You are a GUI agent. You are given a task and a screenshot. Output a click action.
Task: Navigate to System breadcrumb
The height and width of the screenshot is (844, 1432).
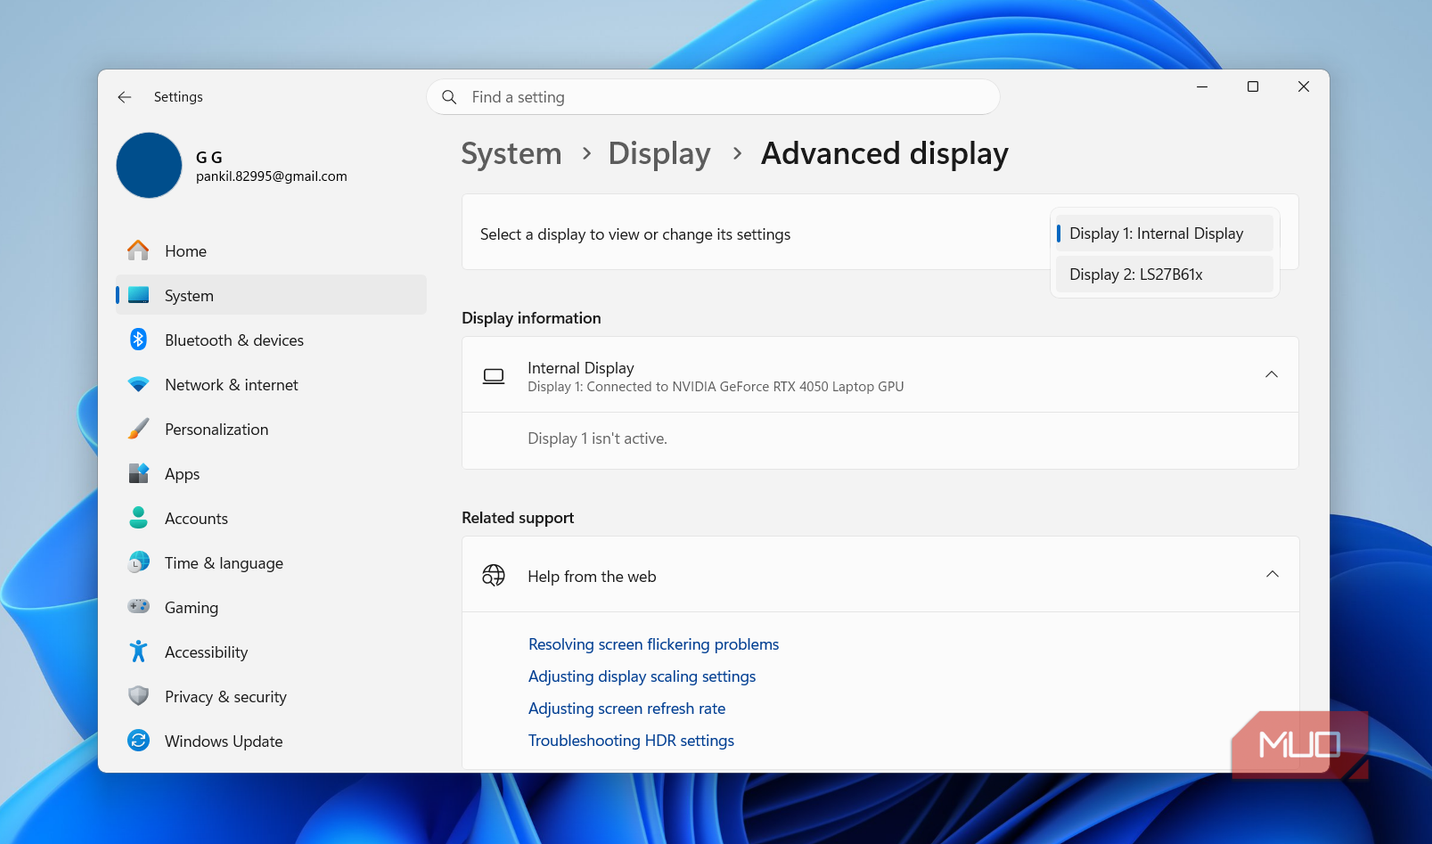(x=511, y=153)
